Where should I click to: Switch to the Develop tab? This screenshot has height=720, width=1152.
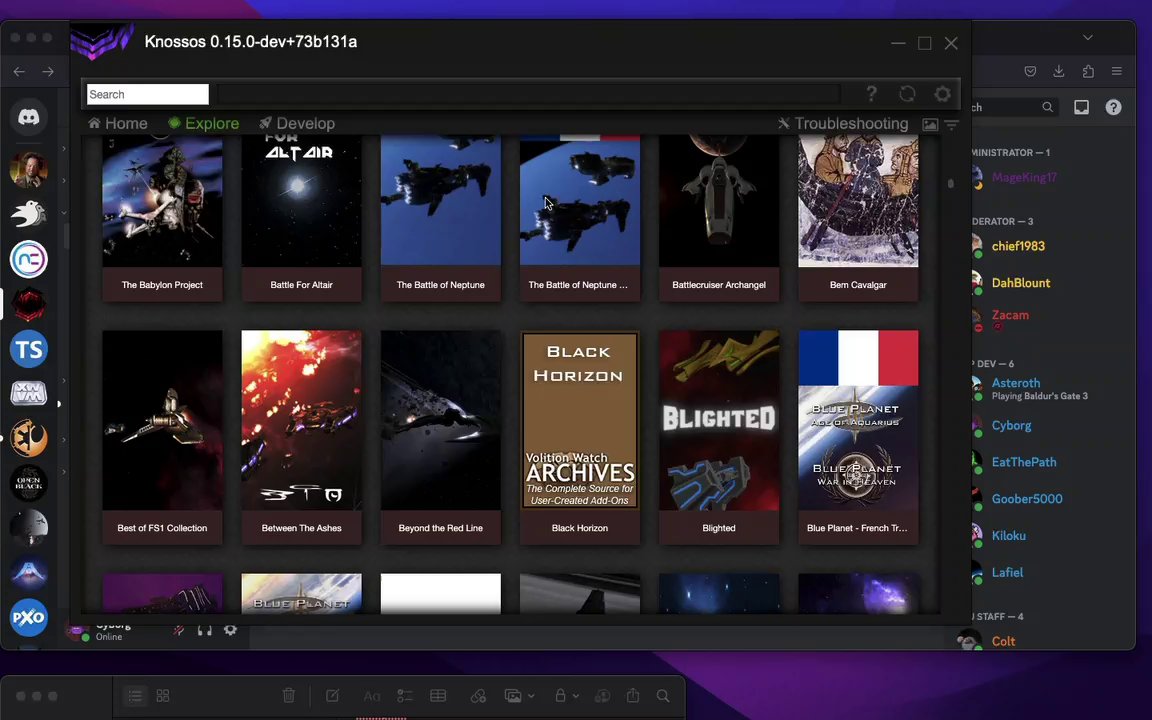point(297,123)
